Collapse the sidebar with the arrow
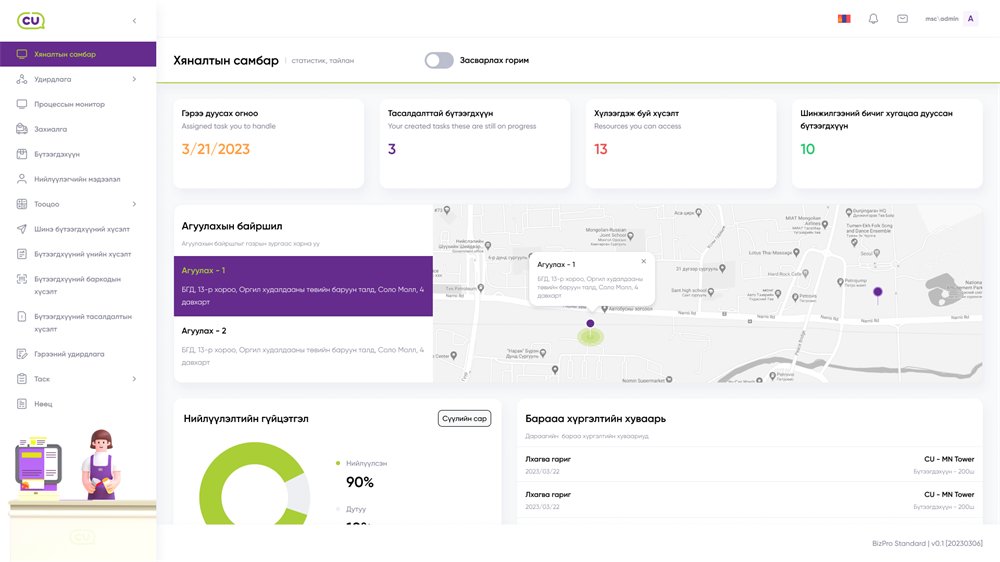Screen dimensions: 1000x562 click(135, 20)
